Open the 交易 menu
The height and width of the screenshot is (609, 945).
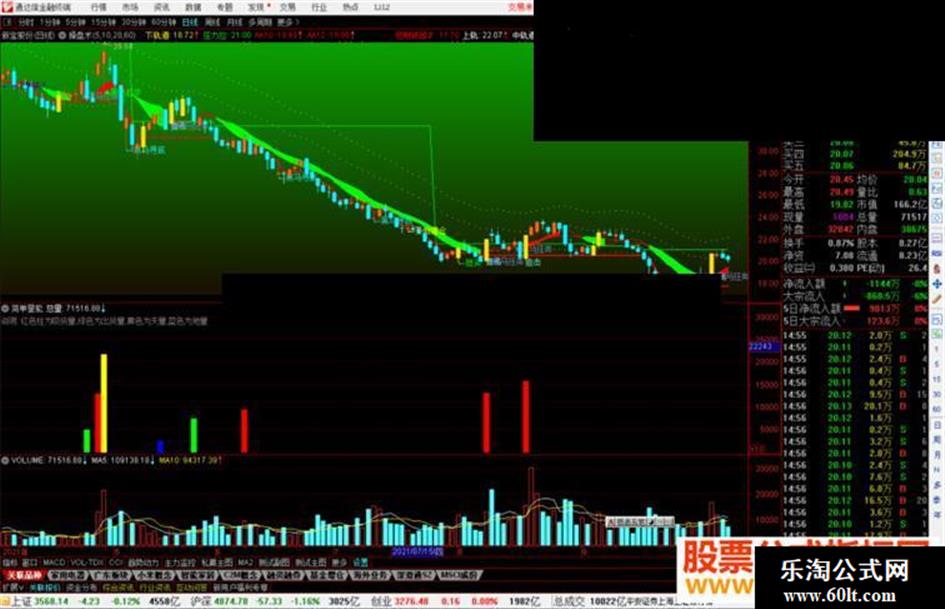click(288, 7)
